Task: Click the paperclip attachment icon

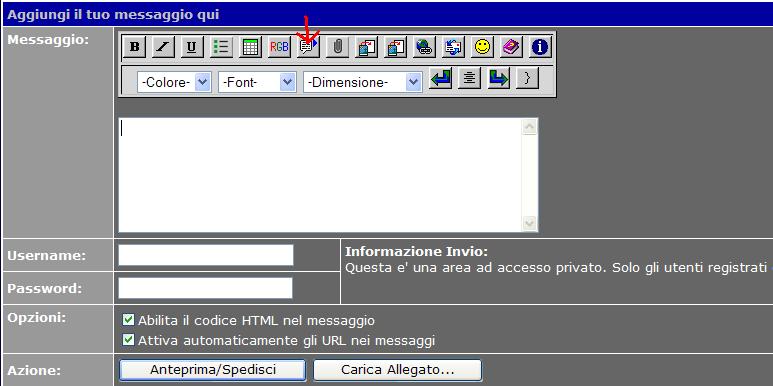Action: pos(337,47)
